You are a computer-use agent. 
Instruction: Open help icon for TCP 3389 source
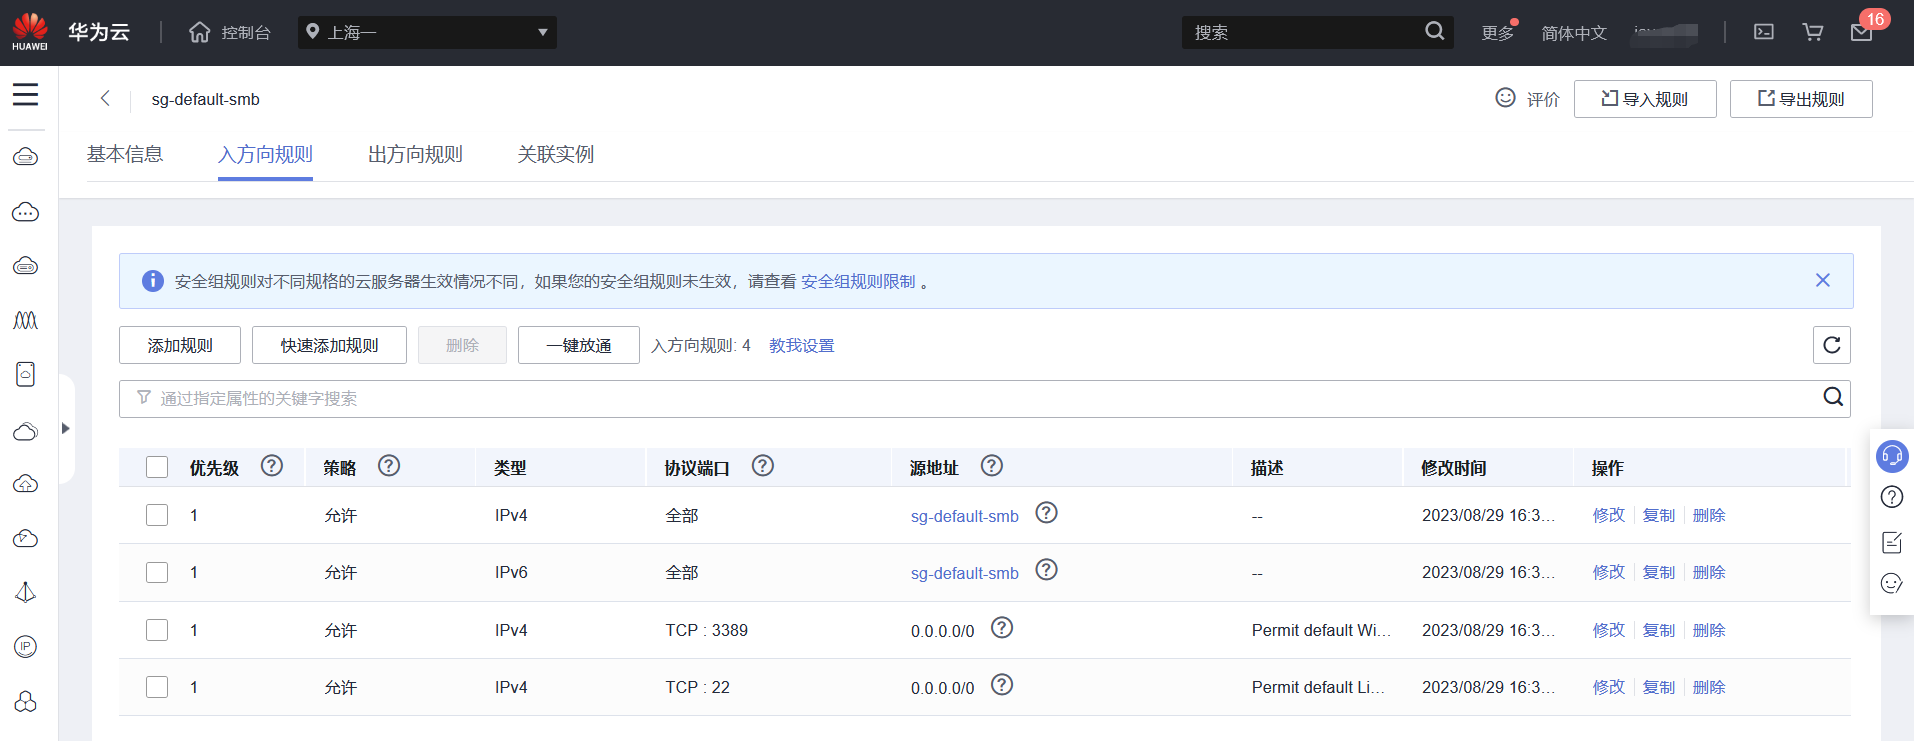[x=1002, y=628]
